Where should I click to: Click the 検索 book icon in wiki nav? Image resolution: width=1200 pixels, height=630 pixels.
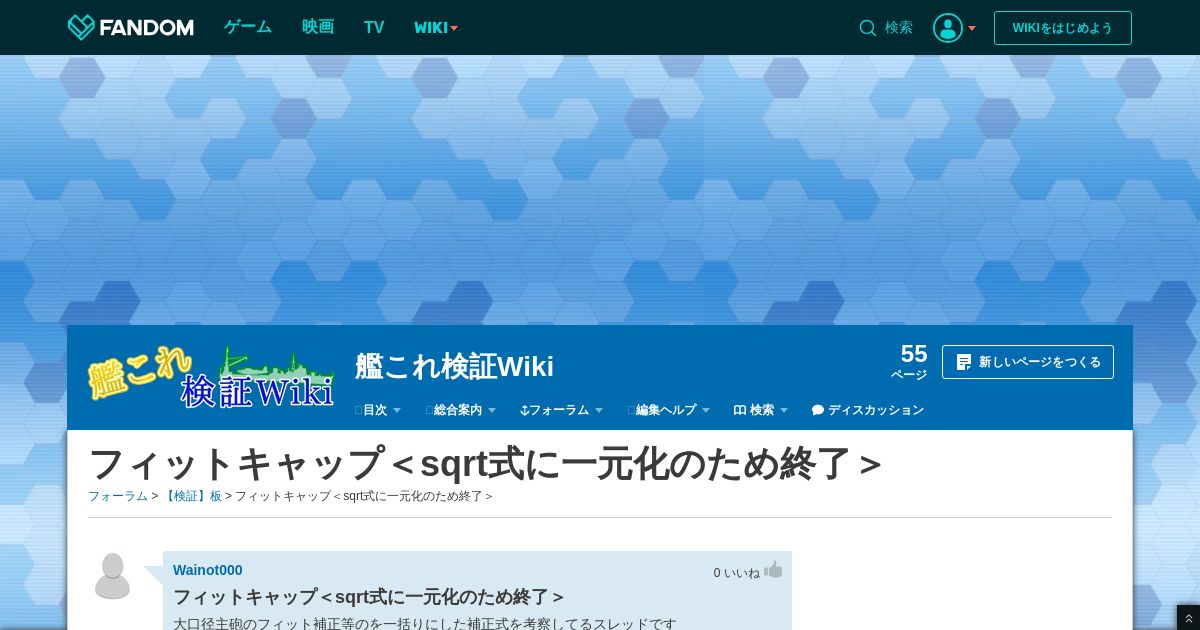pos(740,410)
